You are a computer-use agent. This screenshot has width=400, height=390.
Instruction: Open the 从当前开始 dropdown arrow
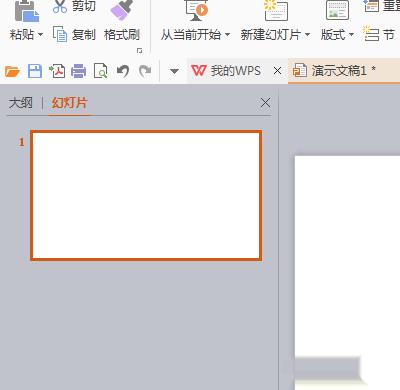227,34
